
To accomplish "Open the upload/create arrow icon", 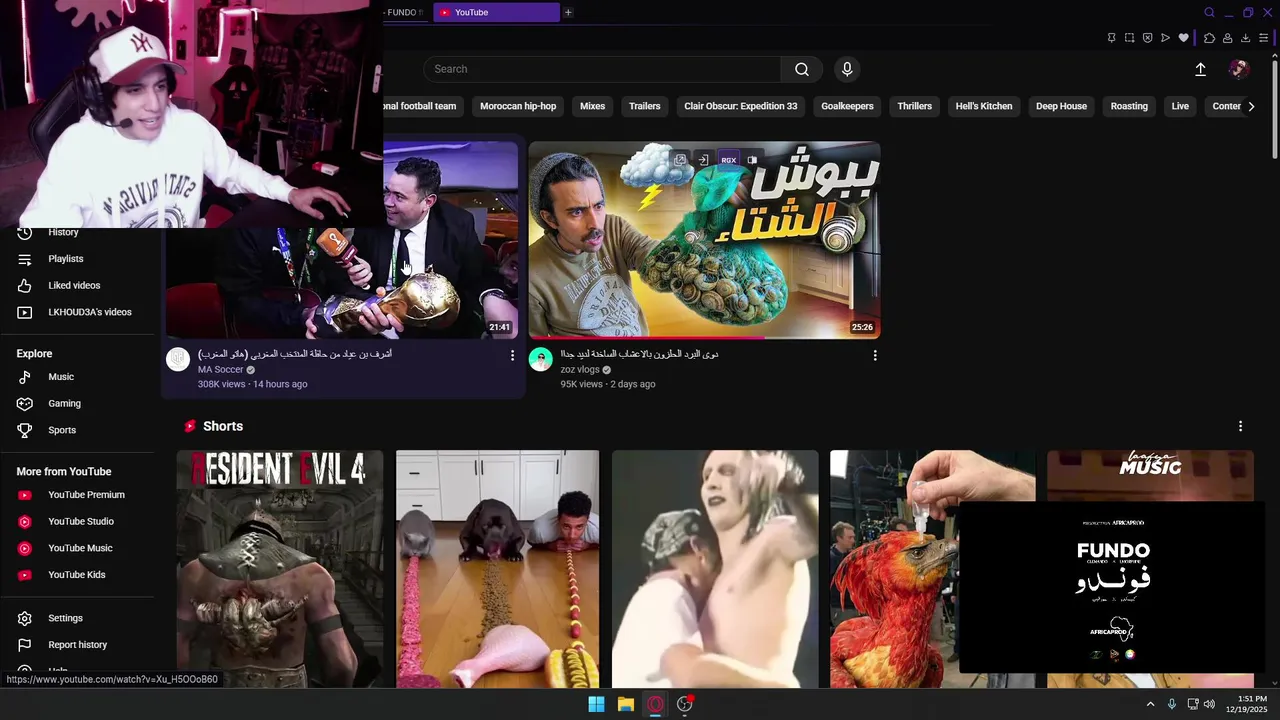I will (x=1200, y=69).
